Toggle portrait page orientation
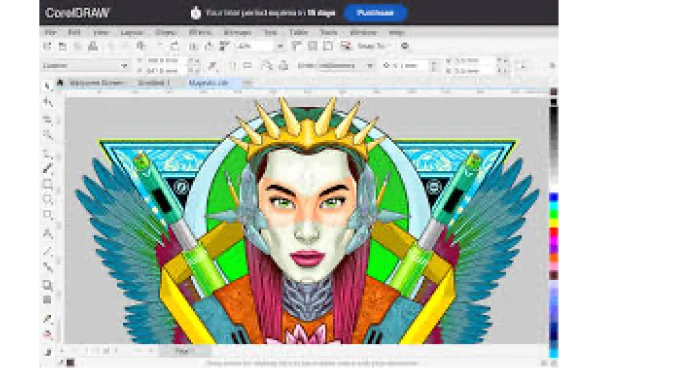 tap(233, 66)
